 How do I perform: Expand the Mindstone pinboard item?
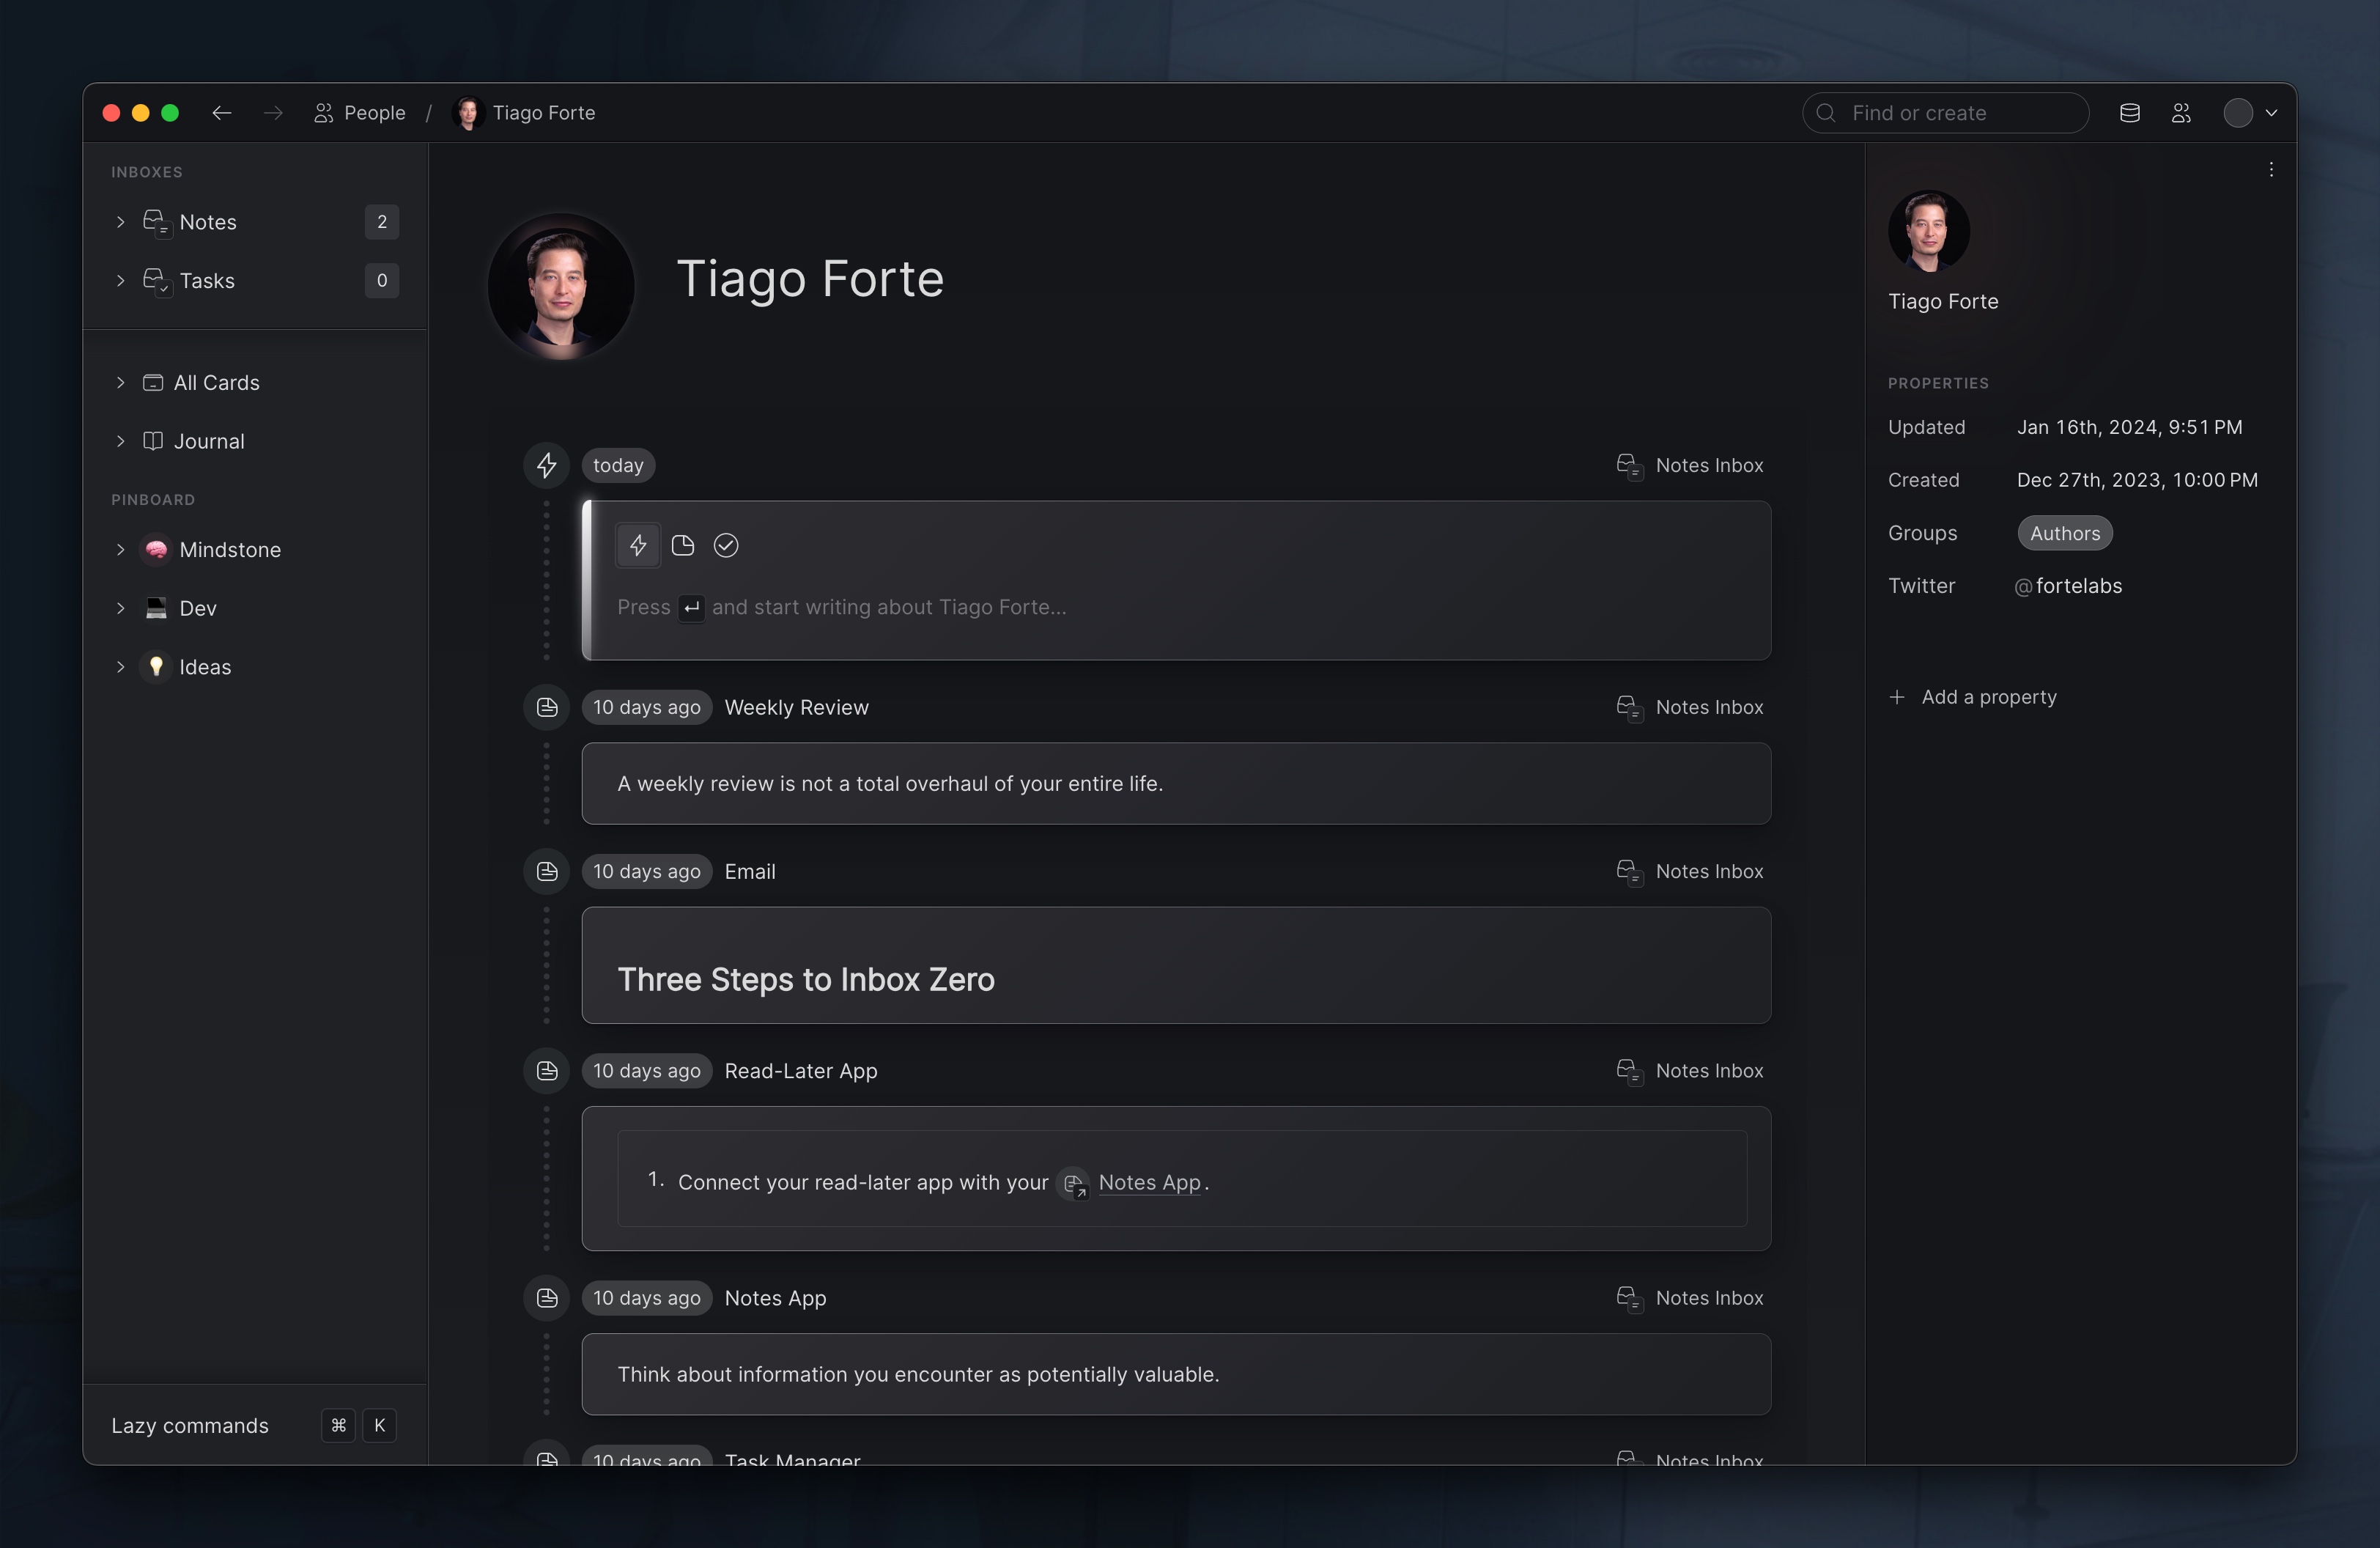coord(120,550)
